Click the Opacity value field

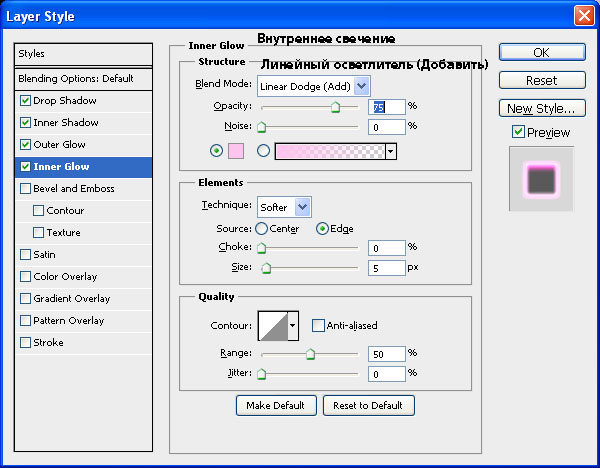pos(386,107)
